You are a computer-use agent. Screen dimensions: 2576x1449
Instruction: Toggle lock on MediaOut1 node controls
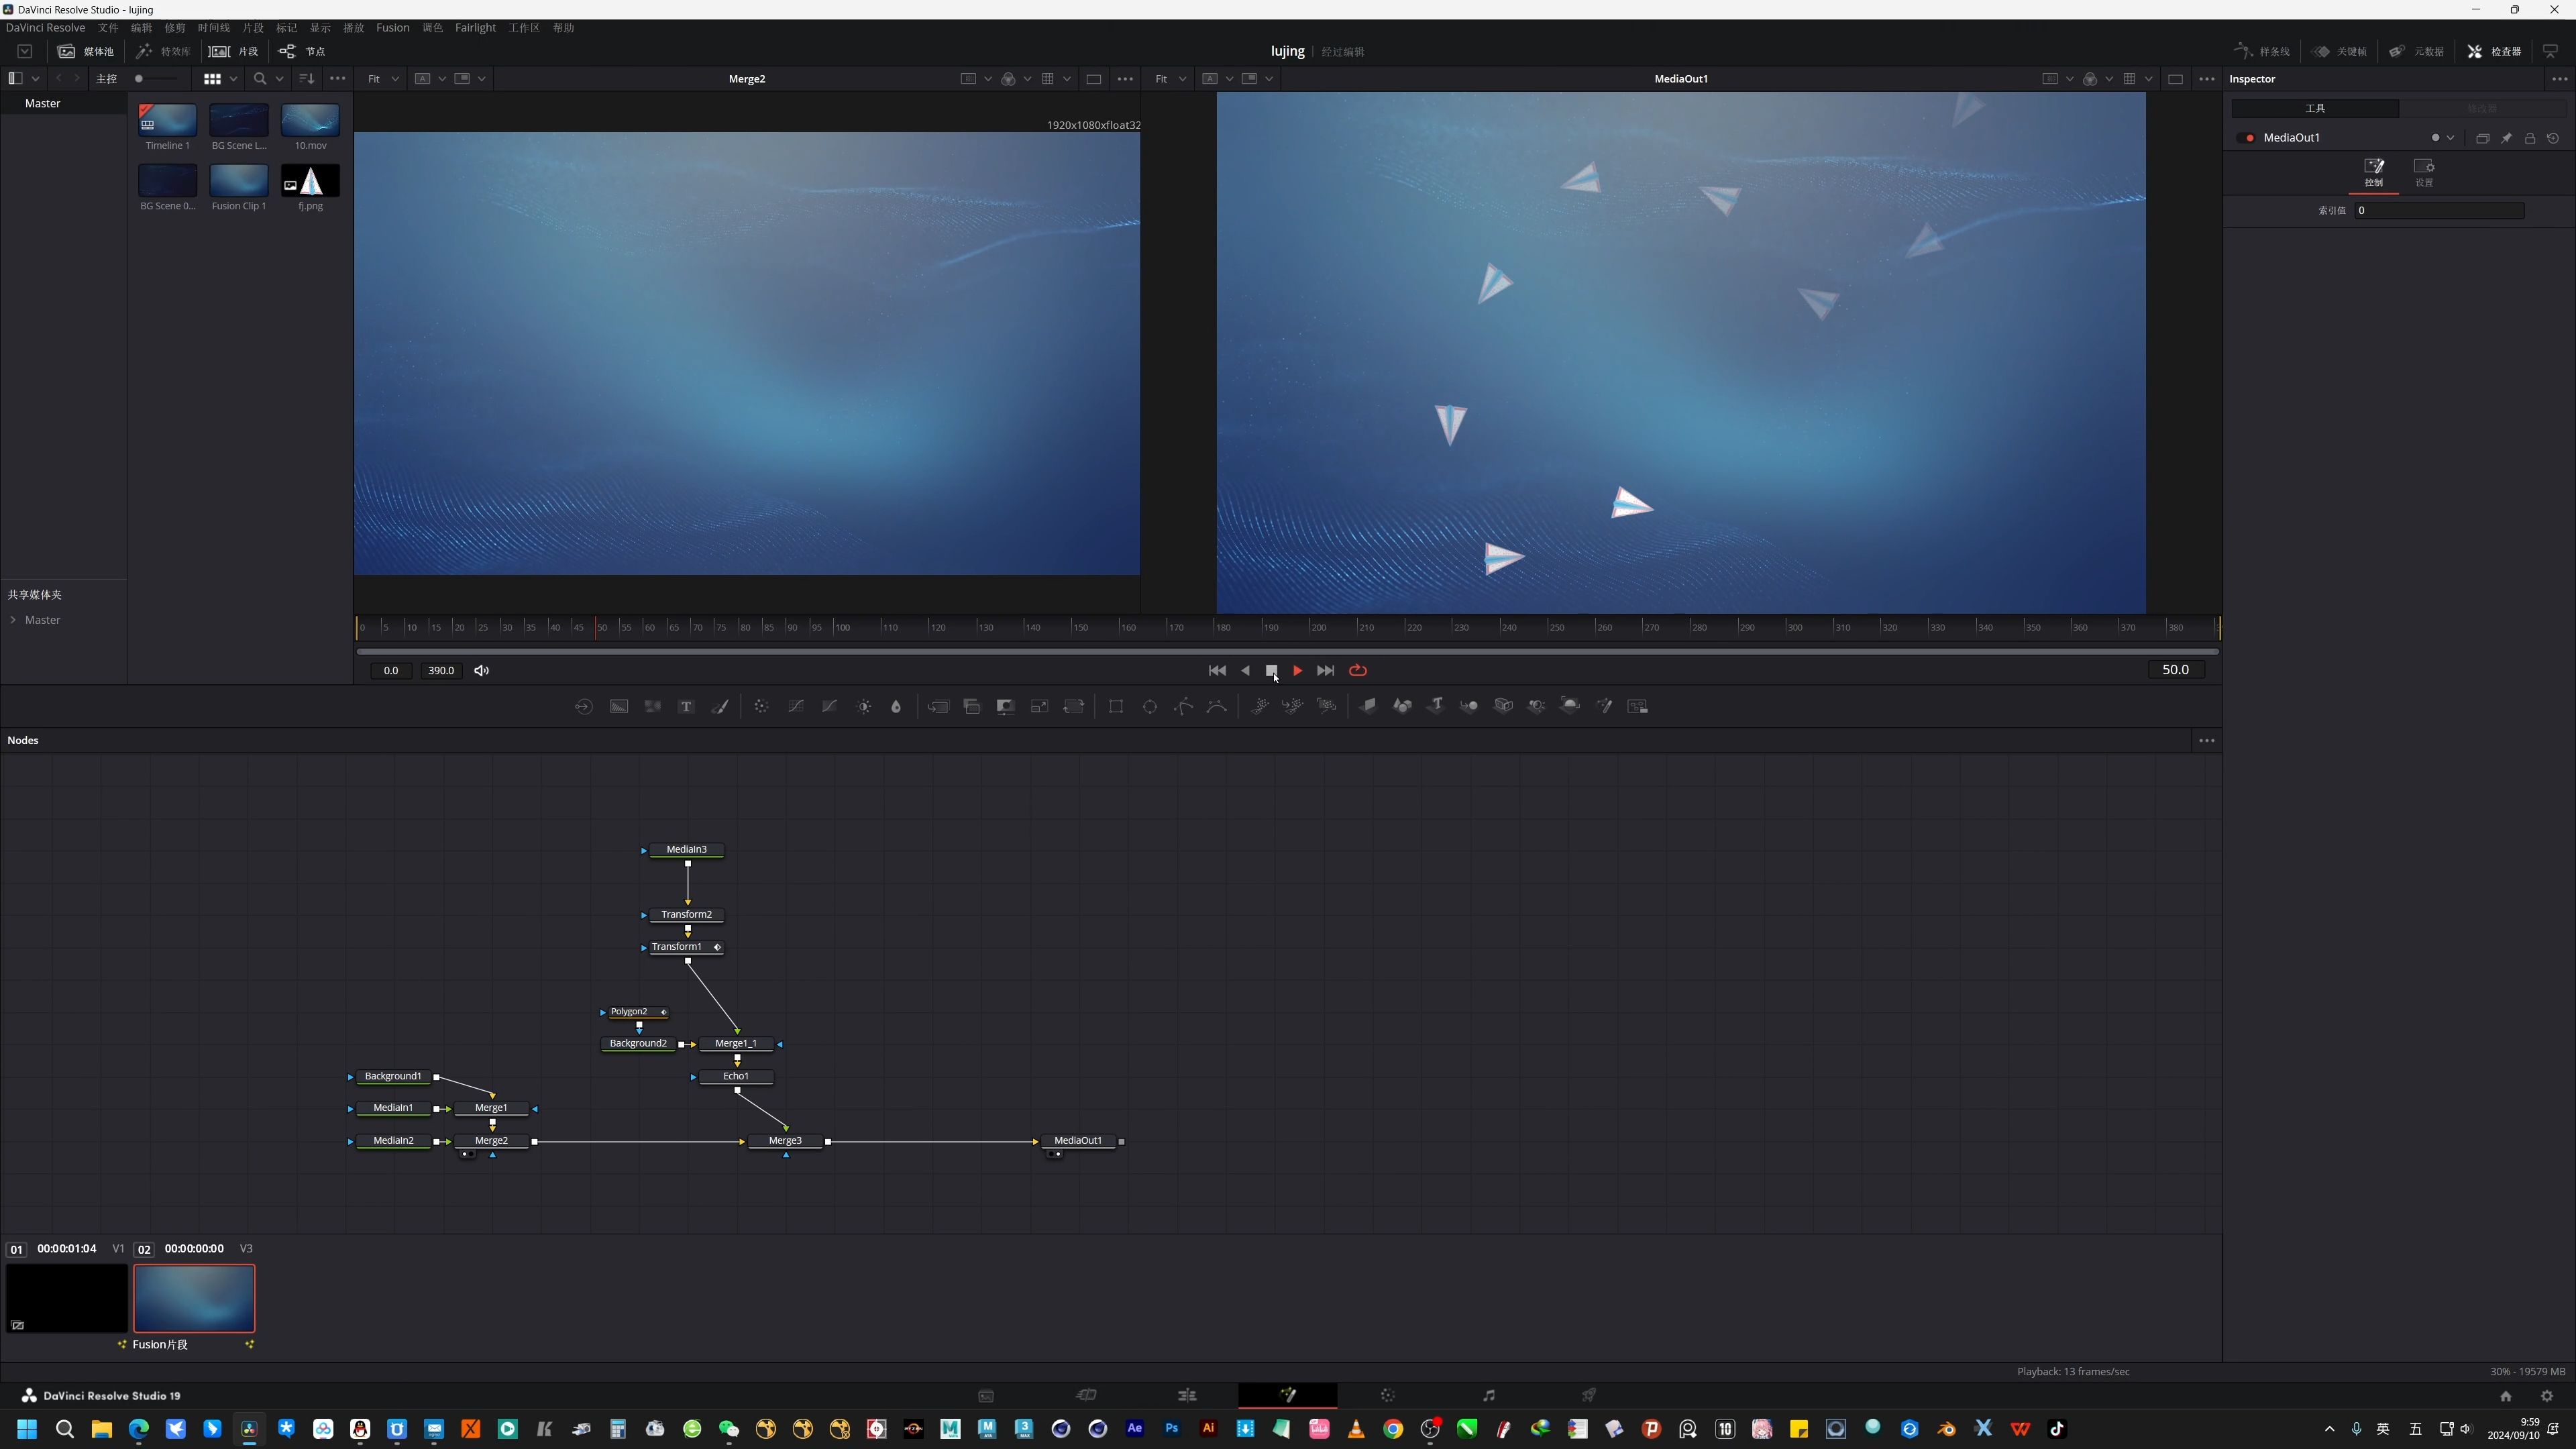click(2530, 138)
